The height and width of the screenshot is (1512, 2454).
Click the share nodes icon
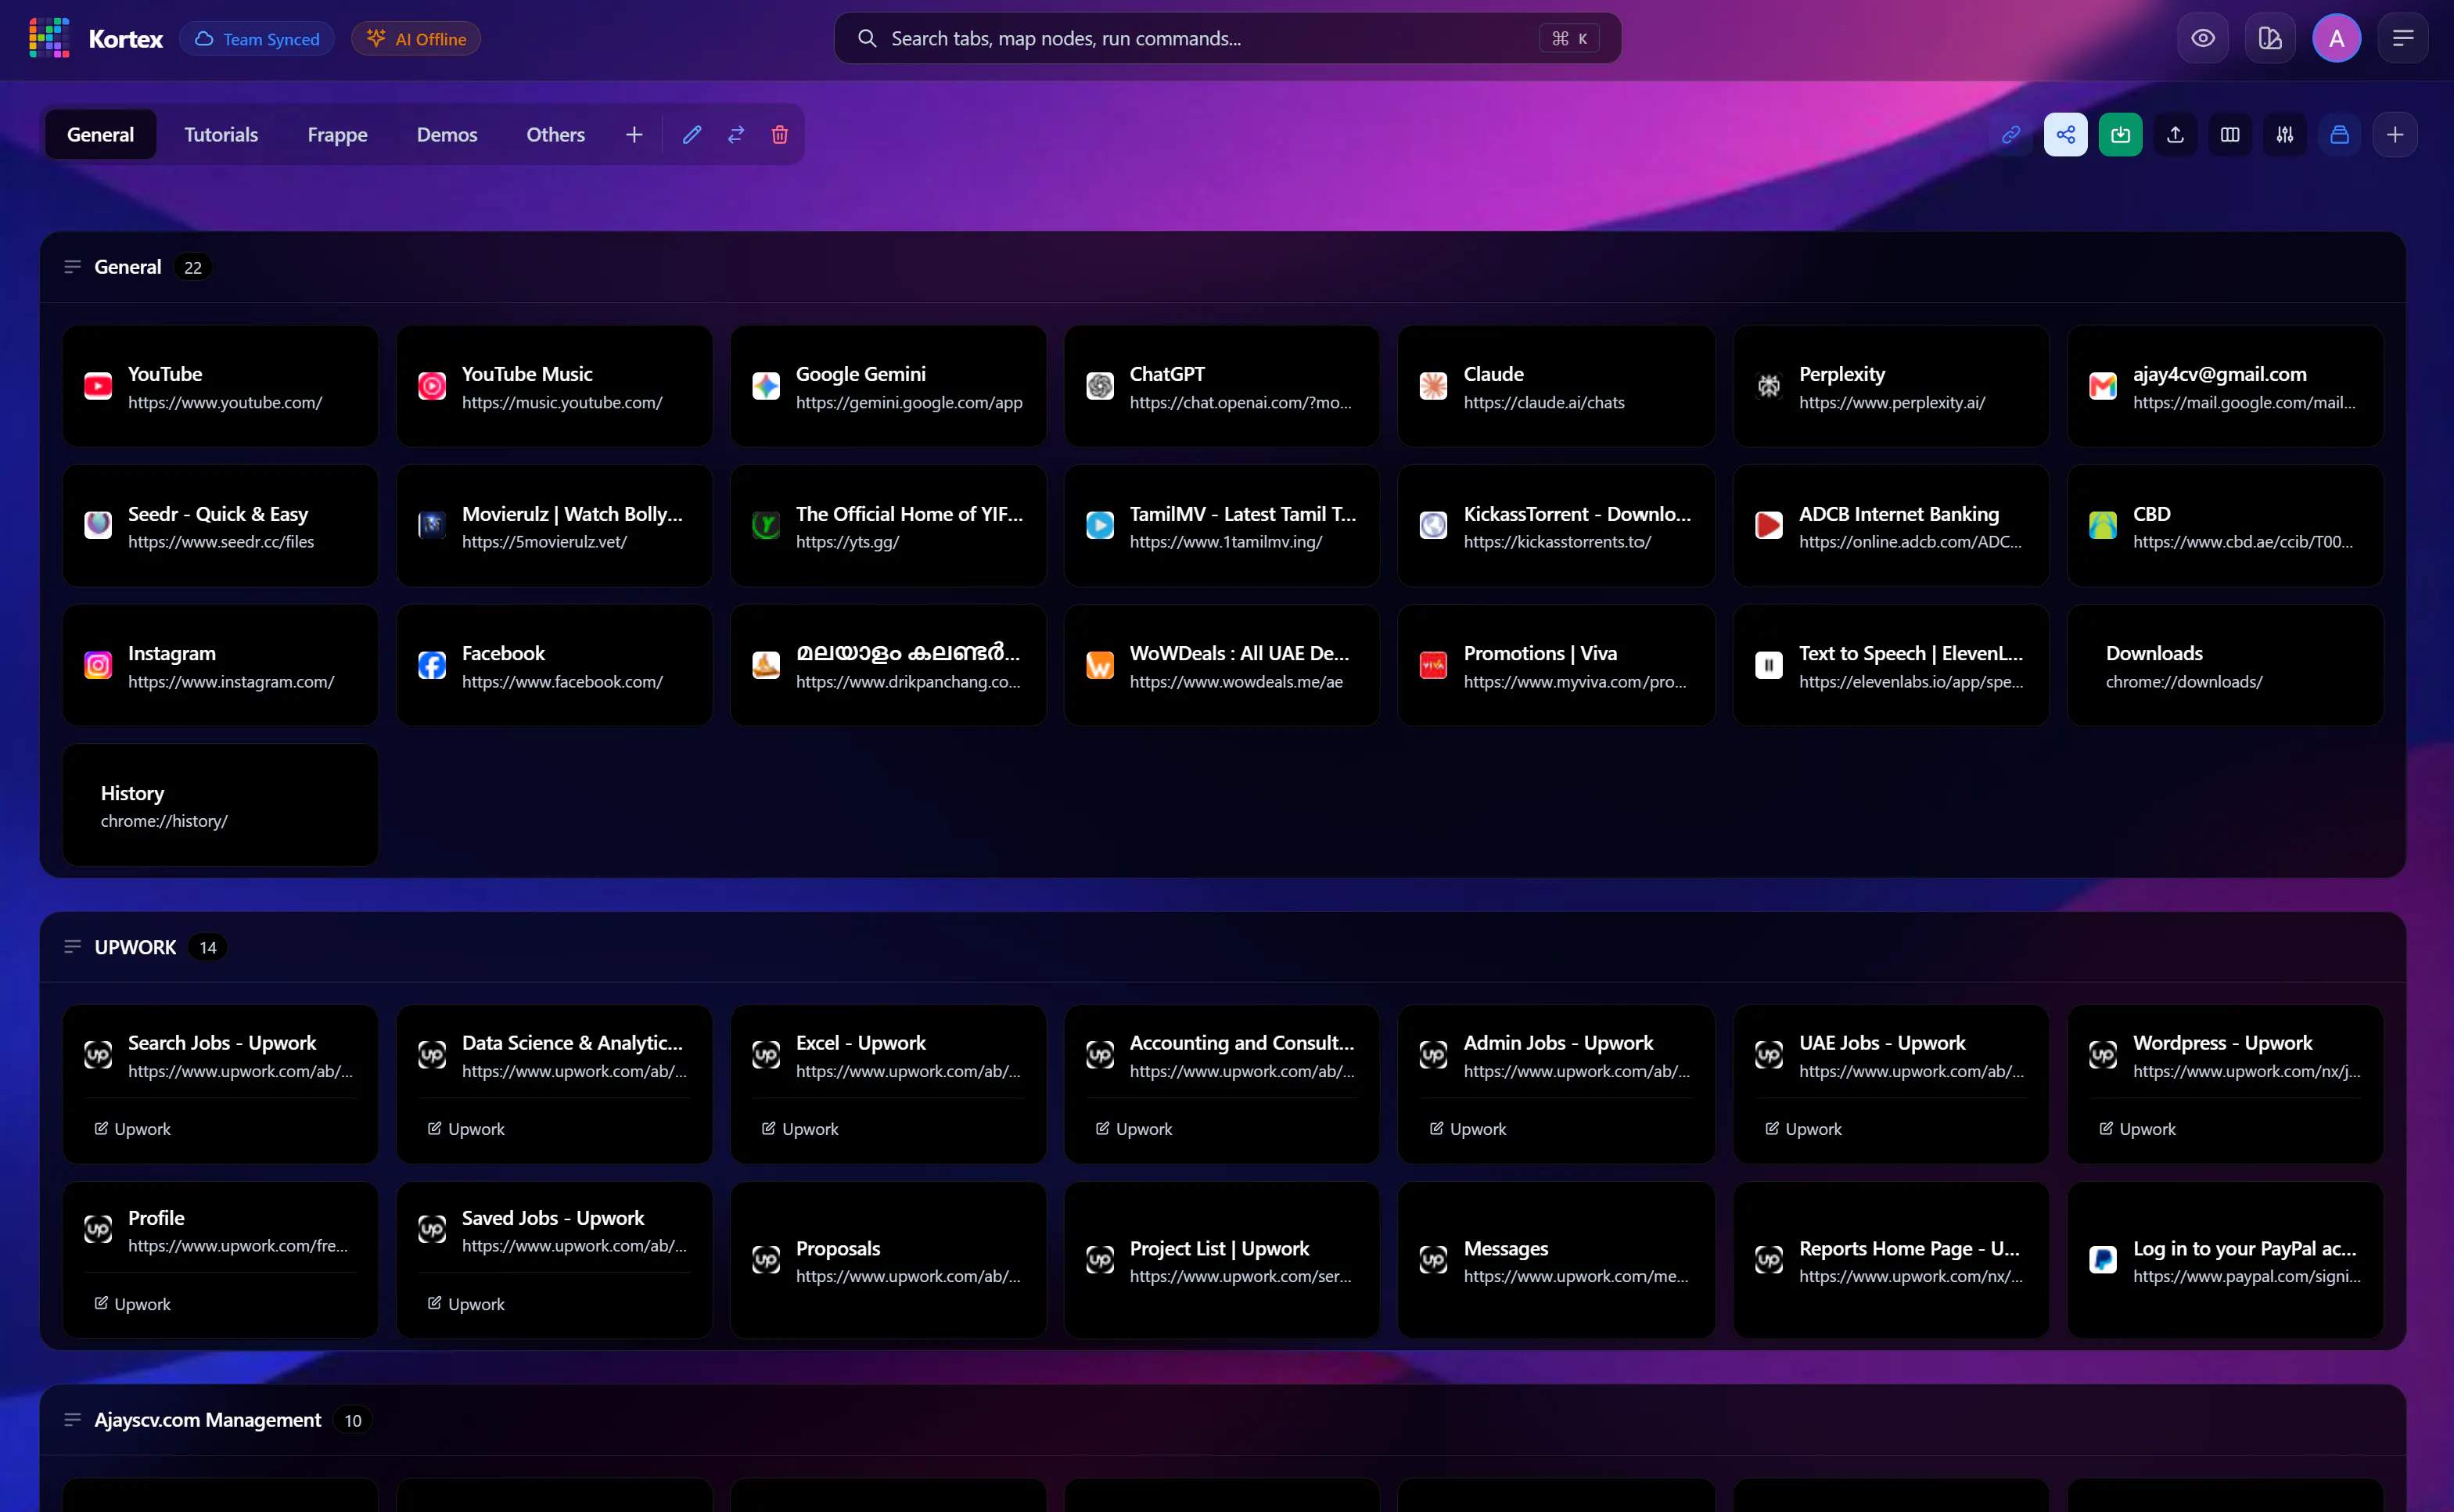2066,135
